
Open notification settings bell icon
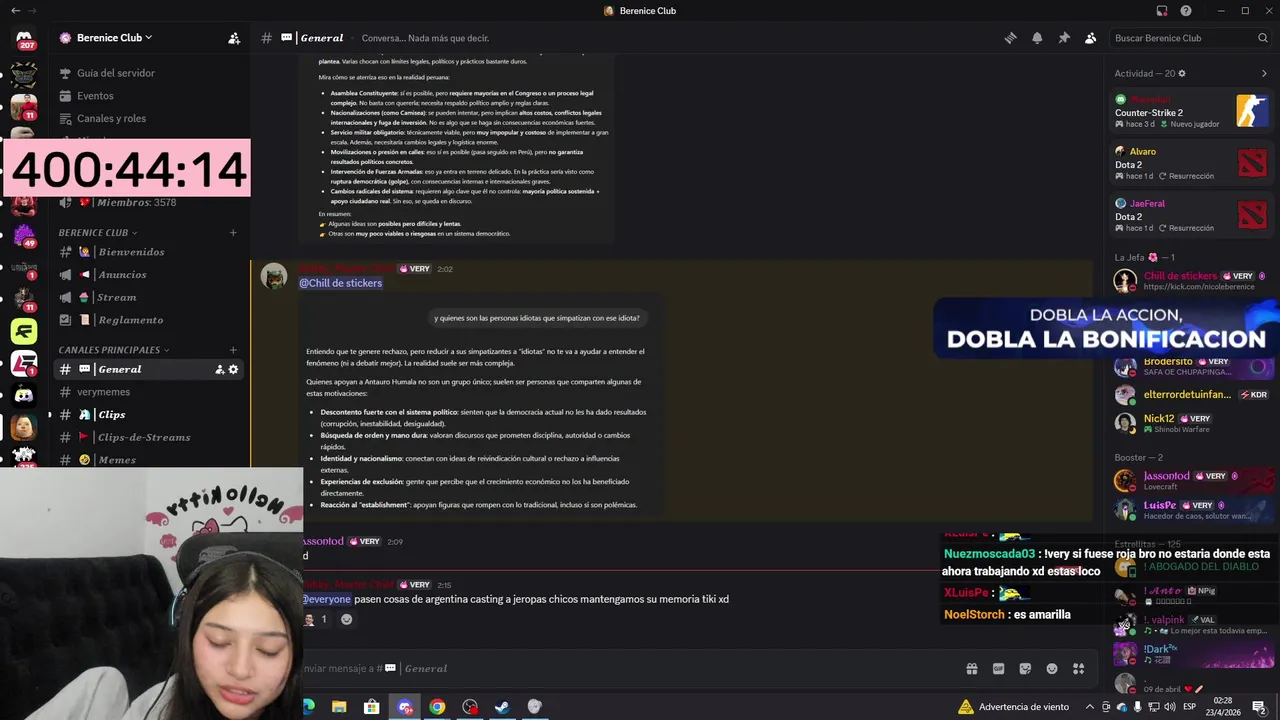click(1037, 38)
